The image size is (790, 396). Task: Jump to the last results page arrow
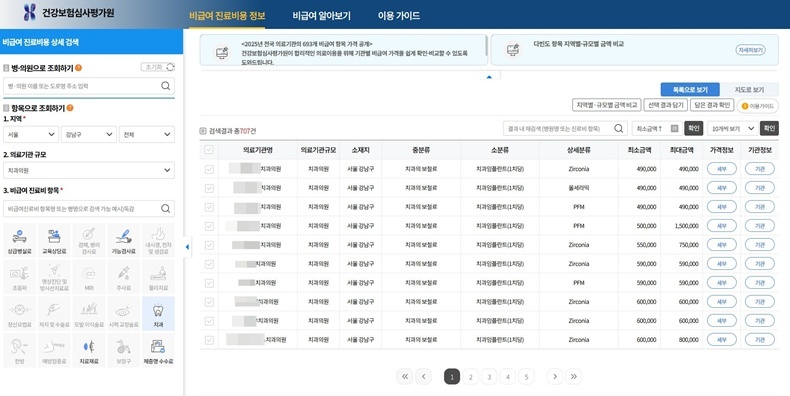point(573,376)
